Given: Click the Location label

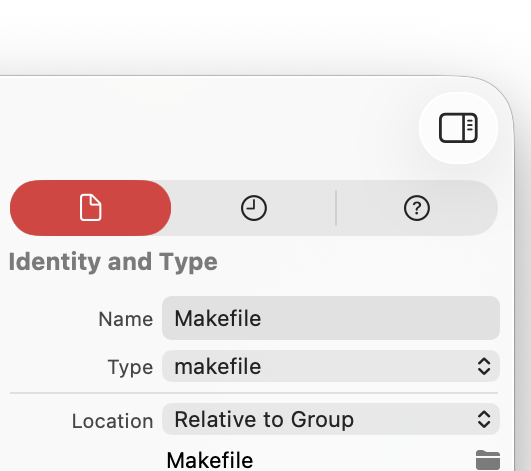Looking at the screenshot, I should pos(112,421).
